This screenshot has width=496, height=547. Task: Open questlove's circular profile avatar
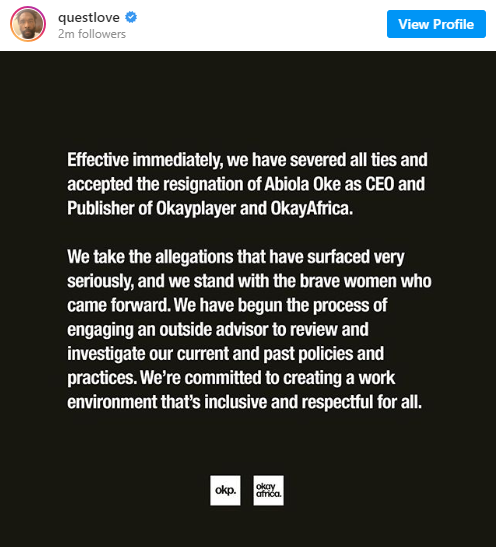(x=28, y=24)
